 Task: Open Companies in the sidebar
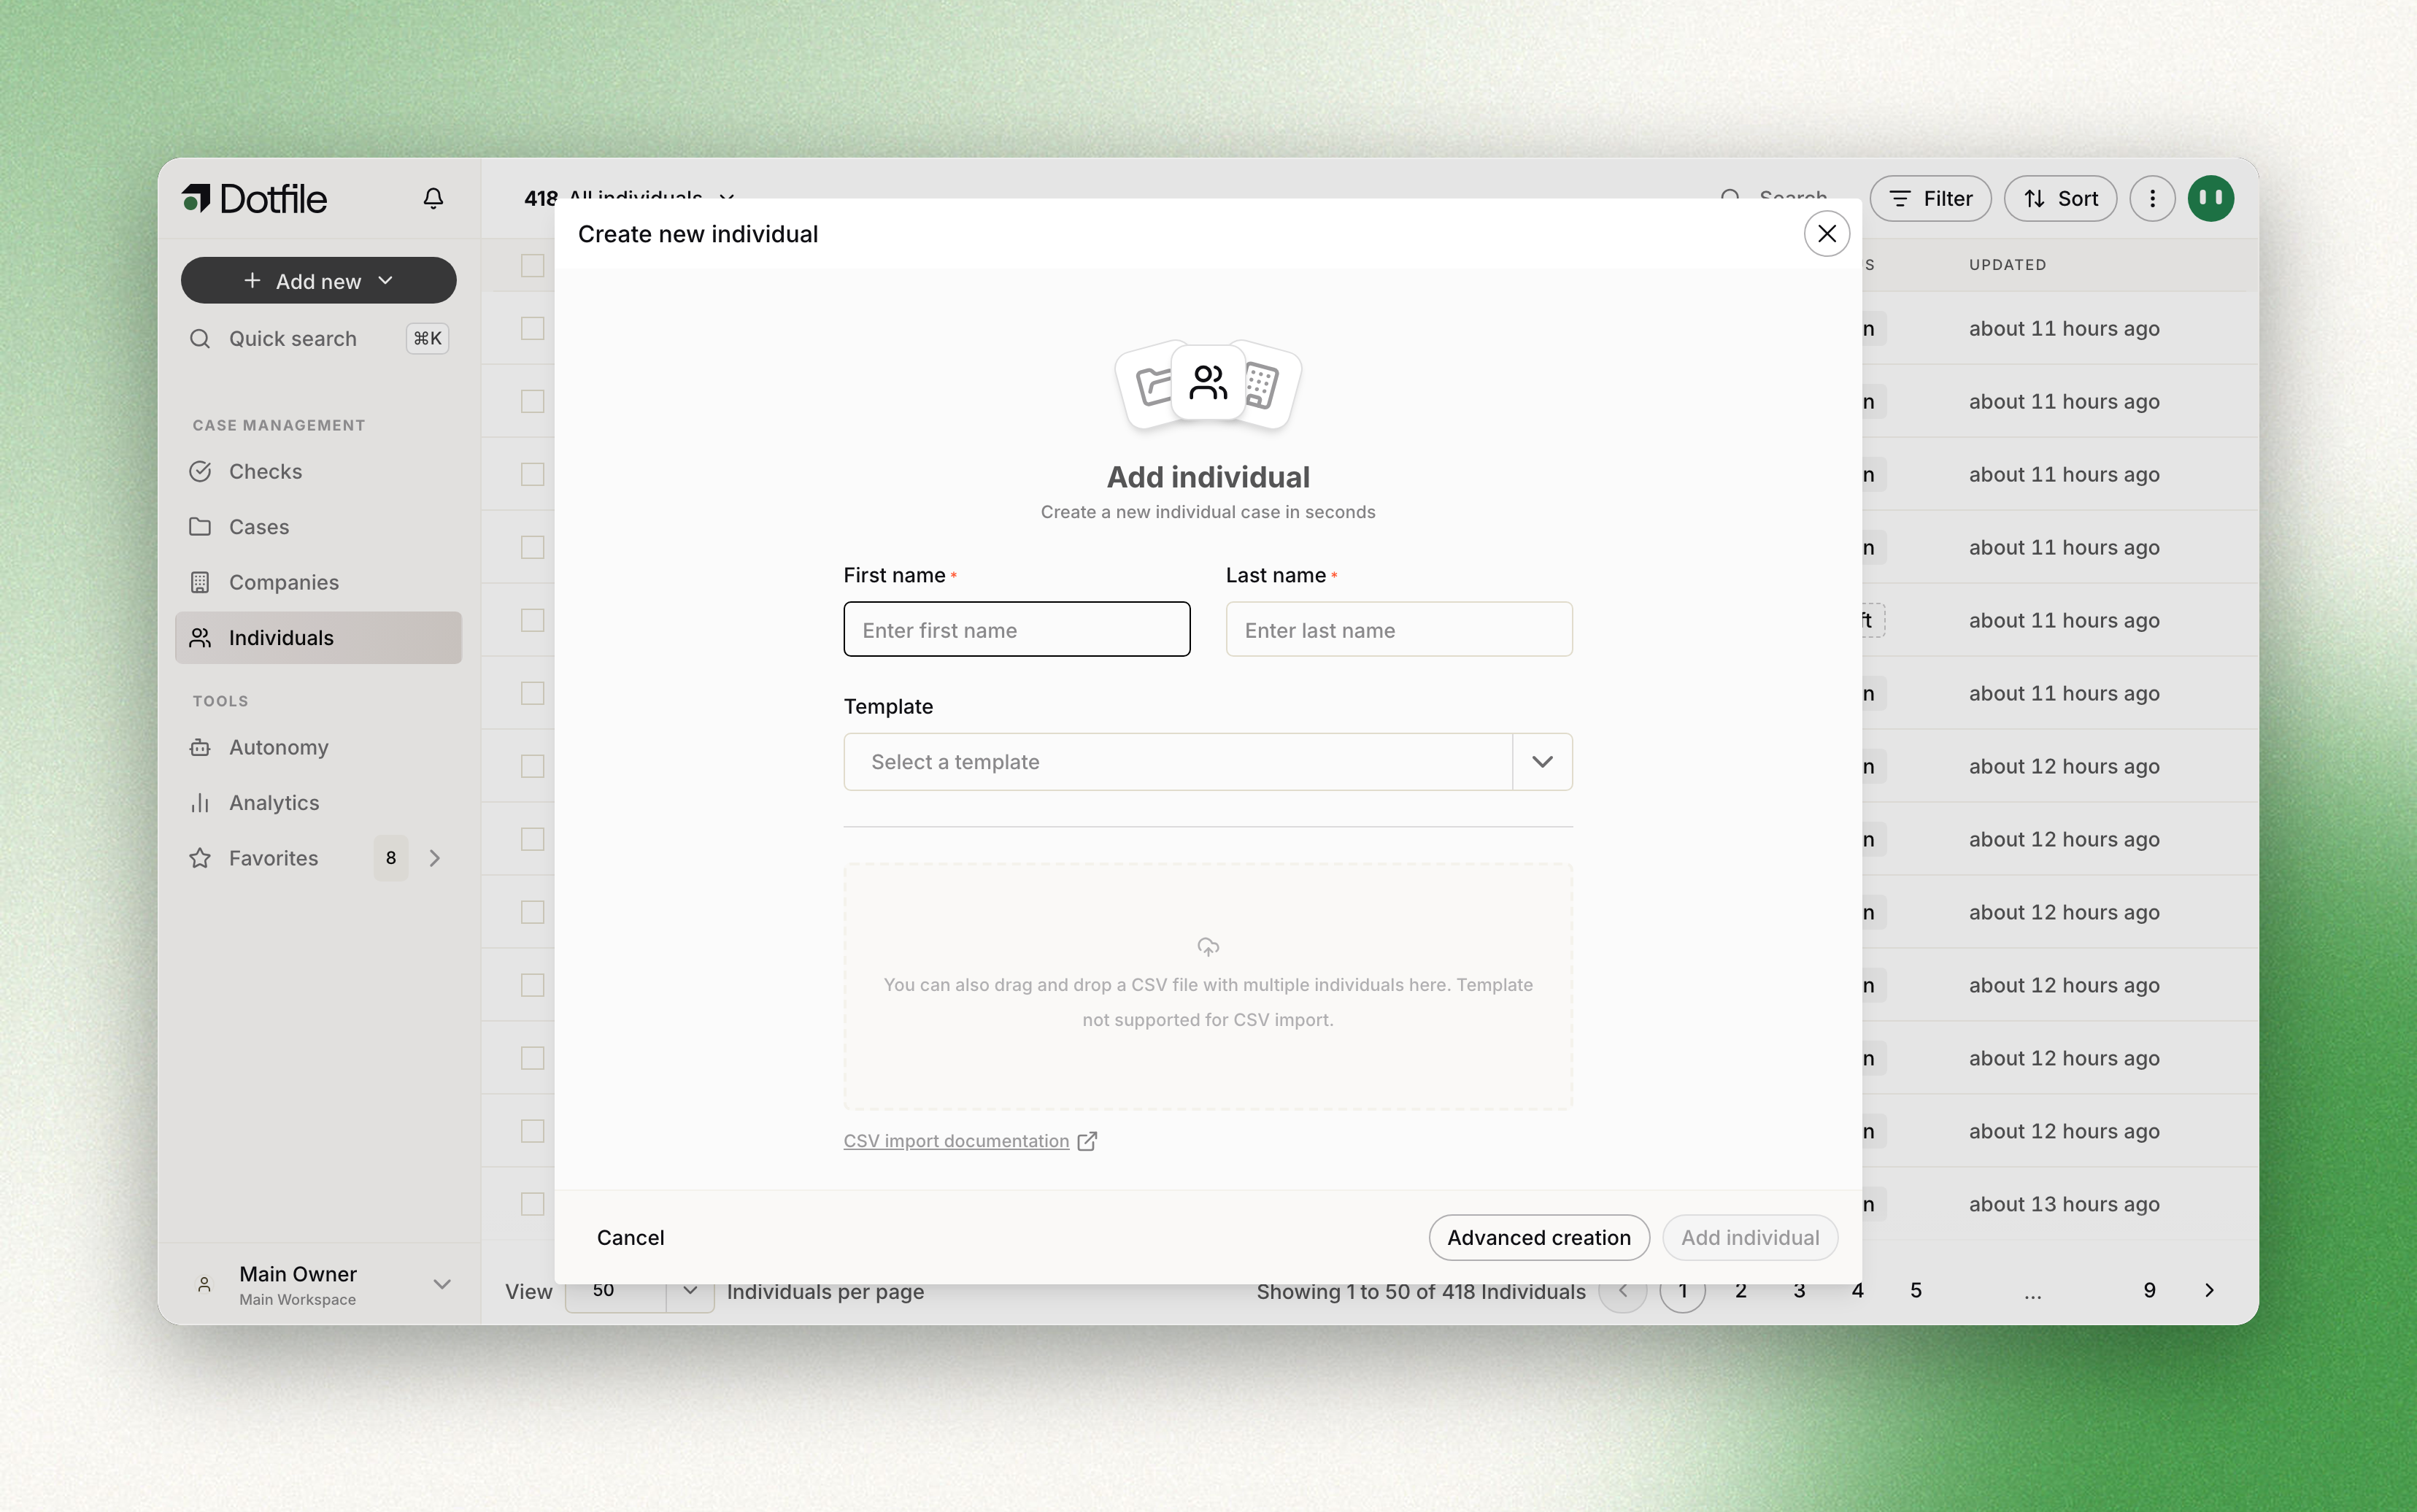click(x=318, y=582)
